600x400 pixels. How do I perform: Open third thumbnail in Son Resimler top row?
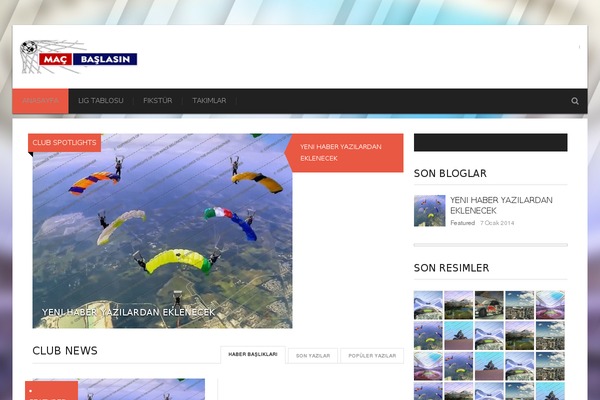point(489,305)
